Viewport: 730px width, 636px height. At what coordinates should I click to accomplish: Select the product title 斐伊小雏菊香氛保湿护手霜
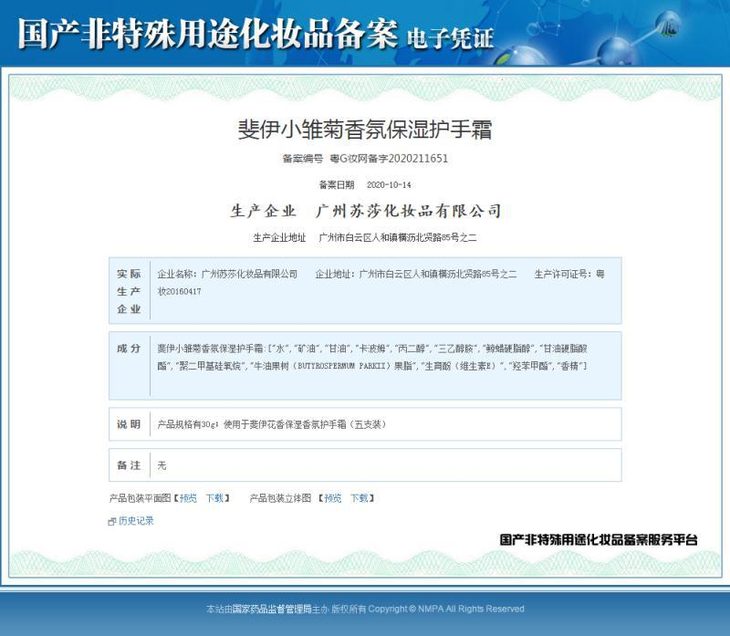point(365,129)
